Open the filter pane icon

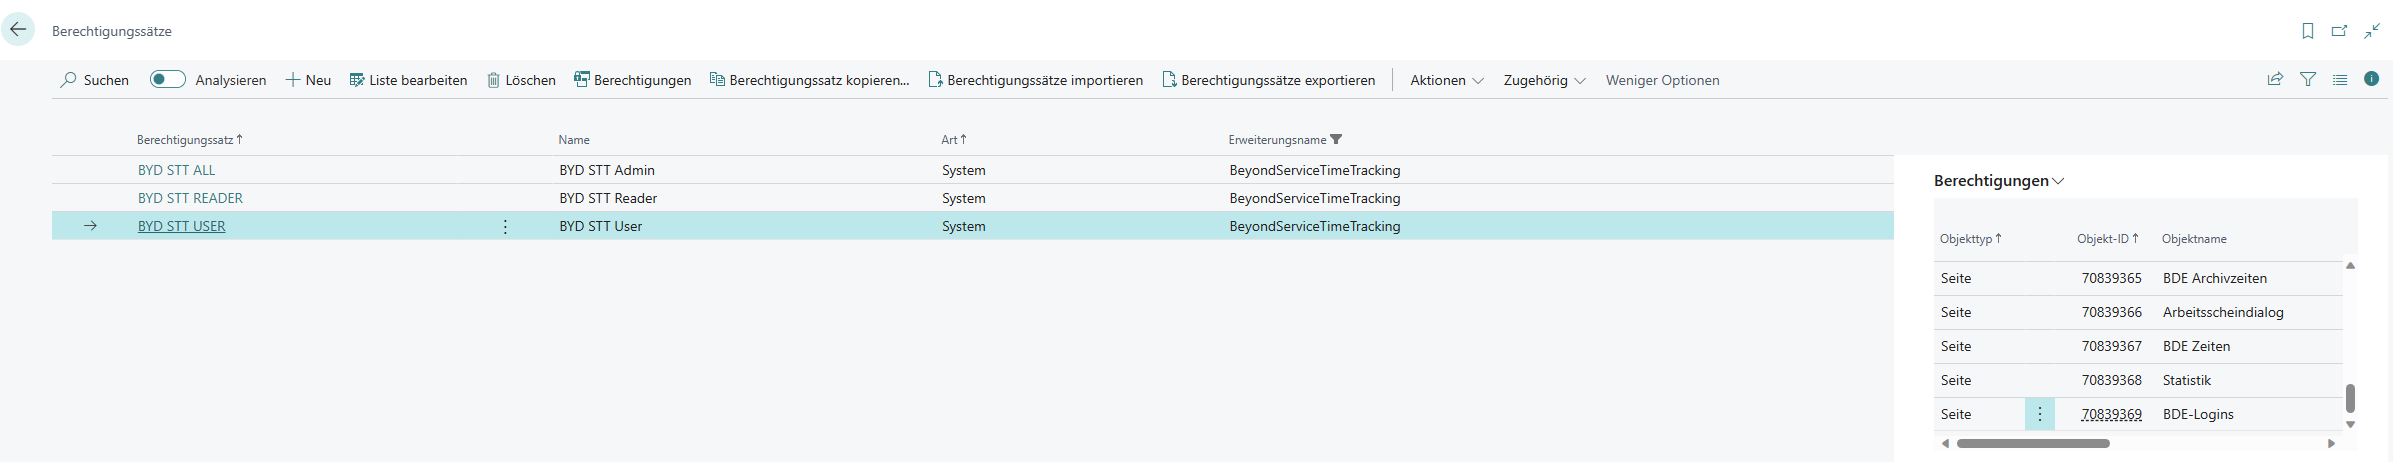[x=2308, y=79]
